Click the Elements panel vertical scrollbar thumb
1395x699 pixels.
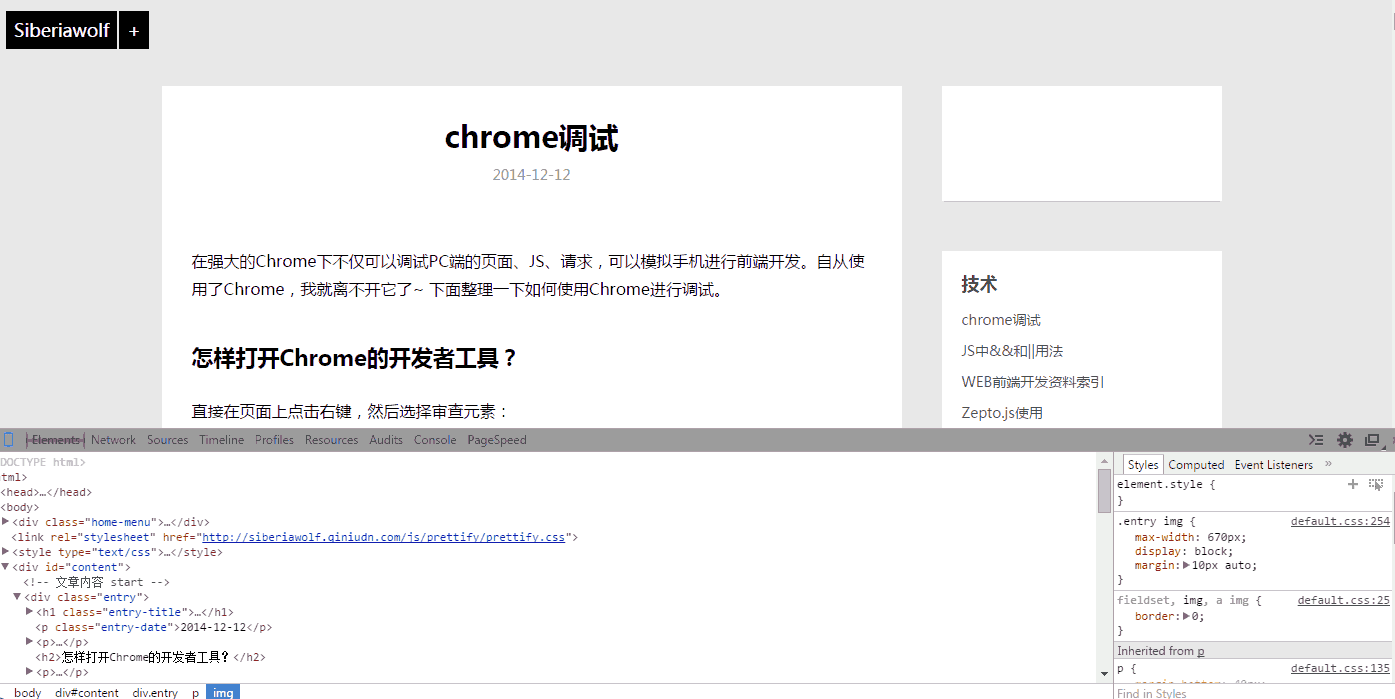tap(1104, 491)
